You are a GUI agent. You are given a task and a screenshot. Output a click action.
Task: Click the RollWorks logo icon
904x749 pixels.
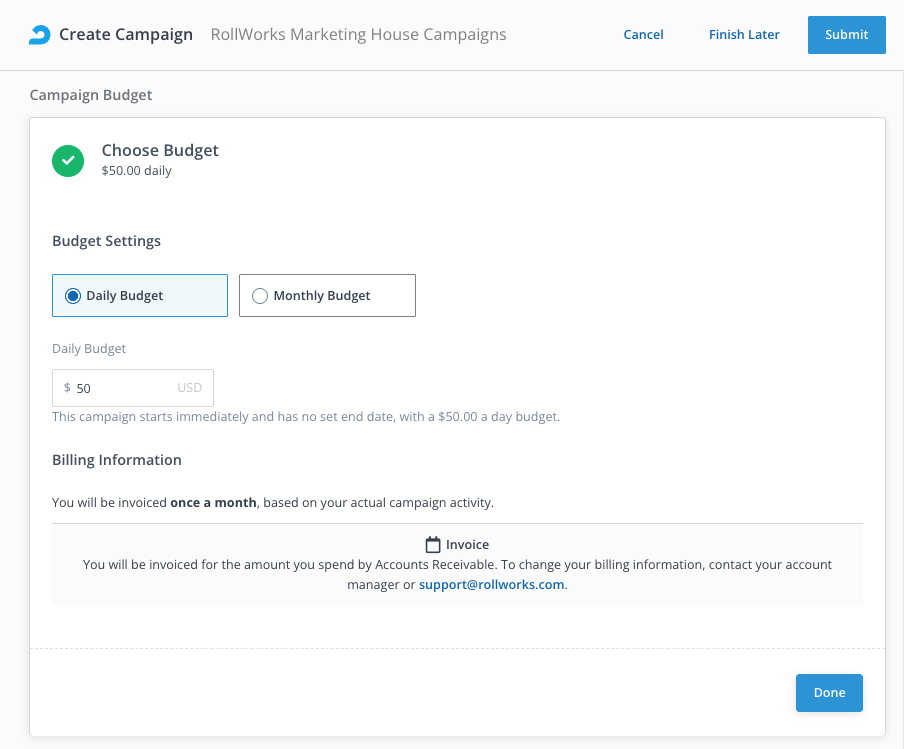[x=38, y=35]
